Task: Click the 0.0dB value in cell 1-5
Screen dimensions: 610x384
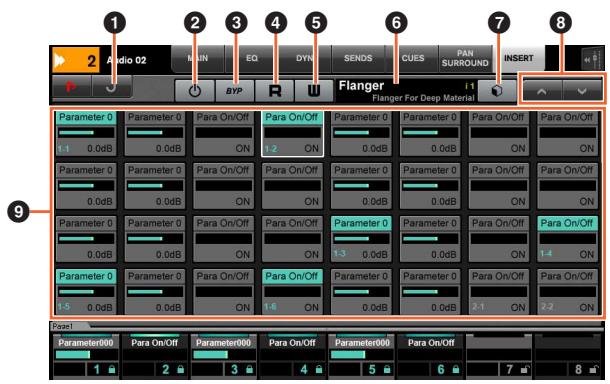Action: pos(100,307)
